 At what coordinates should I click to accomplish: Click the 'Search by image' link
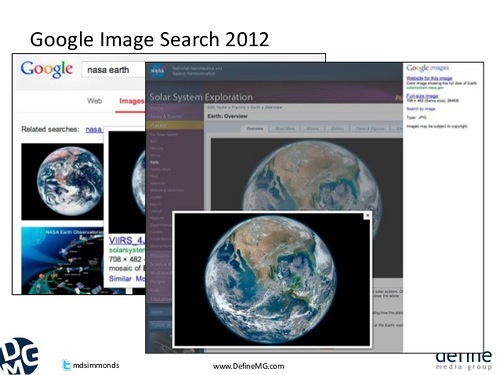coord(421,109)
